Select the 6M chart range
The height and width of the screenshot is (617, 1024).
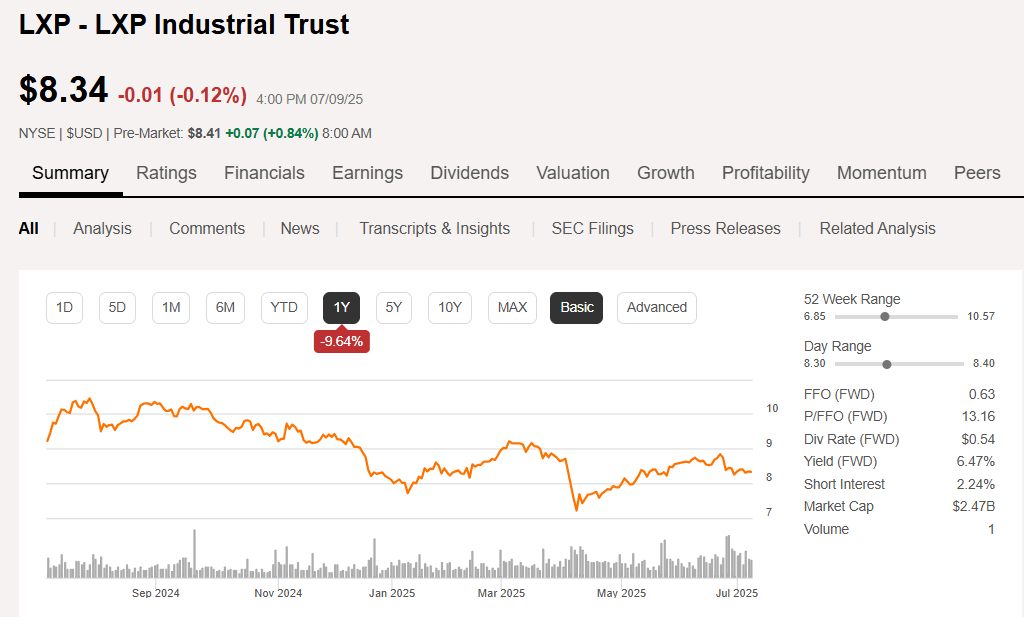pyautogui.click(x=225, y=308)
